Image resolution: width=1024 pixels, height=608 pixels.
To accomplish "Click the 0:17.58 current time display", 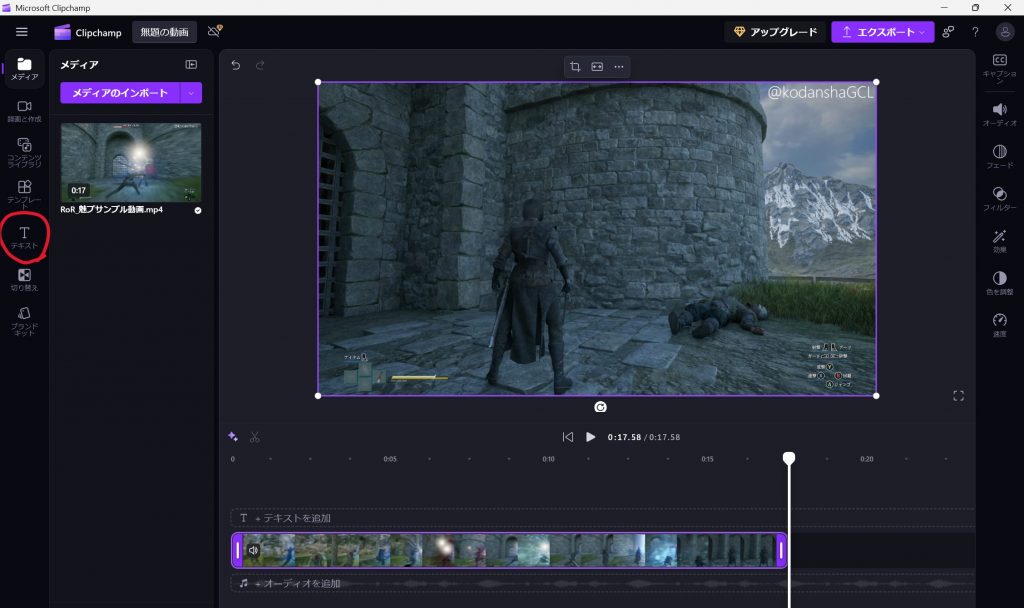I will pyautogui.click(x=624, y=437).
